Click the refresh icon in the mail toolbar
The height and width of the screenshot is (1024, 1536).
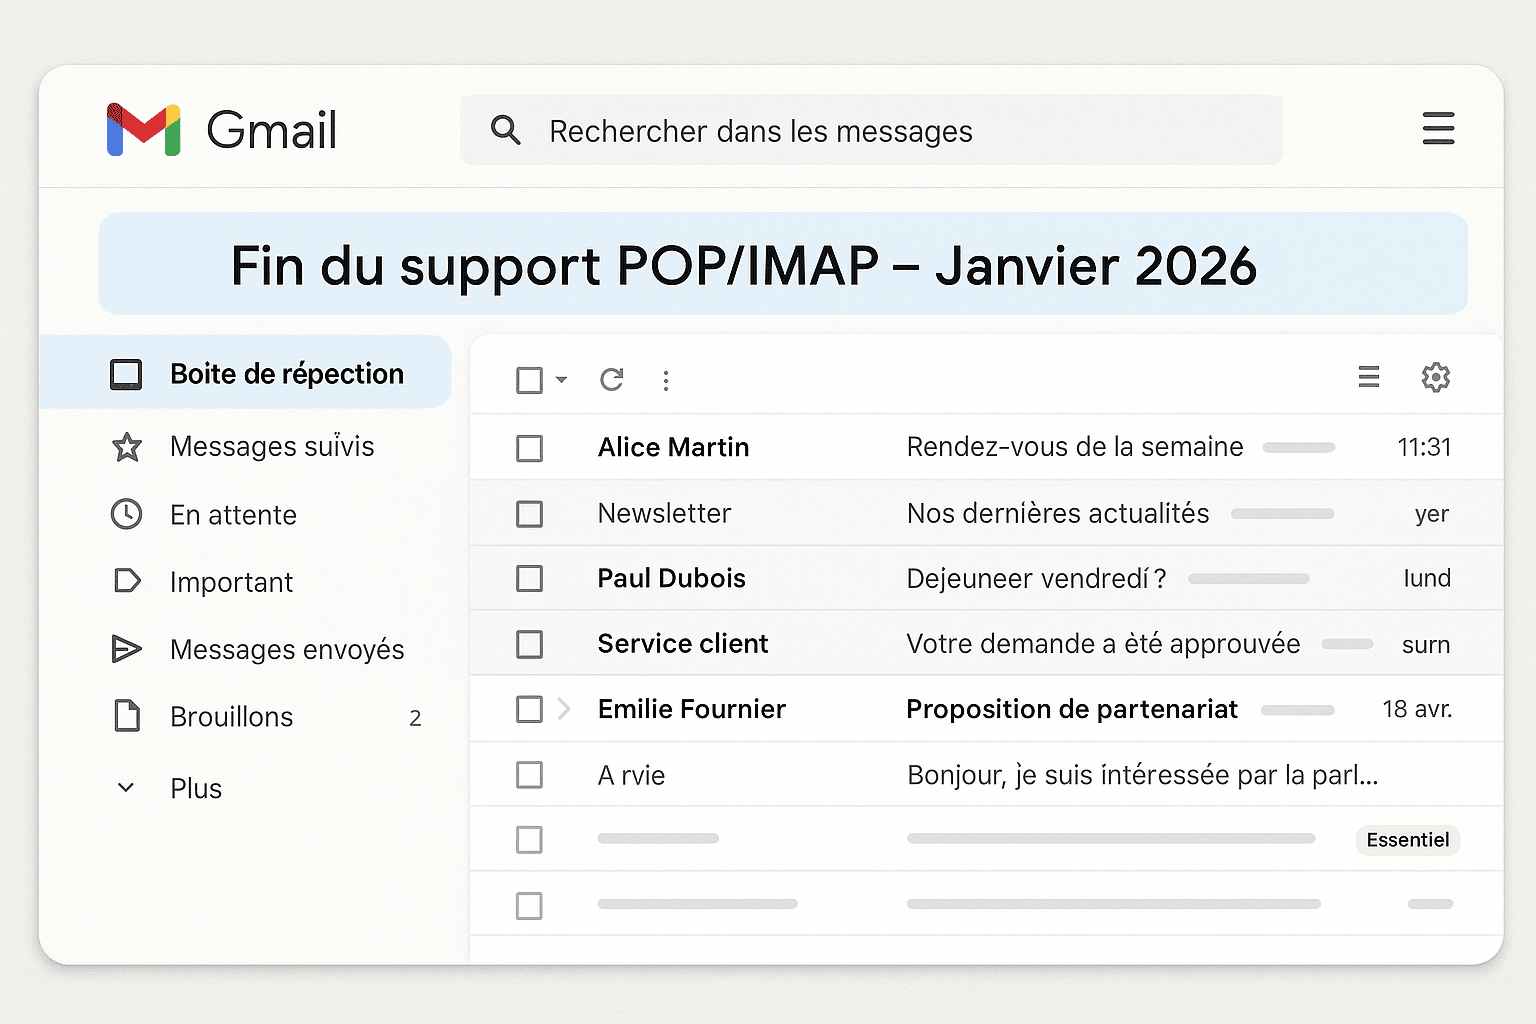[x=612, y=380]
